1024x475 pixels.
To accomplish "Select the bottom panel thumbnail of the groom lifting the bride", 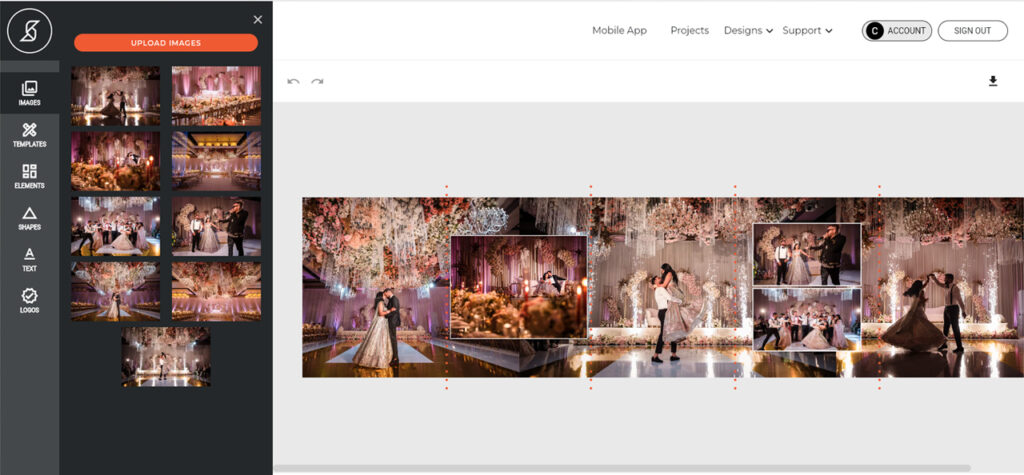I will pyautogui.click(x=166, y=357).
